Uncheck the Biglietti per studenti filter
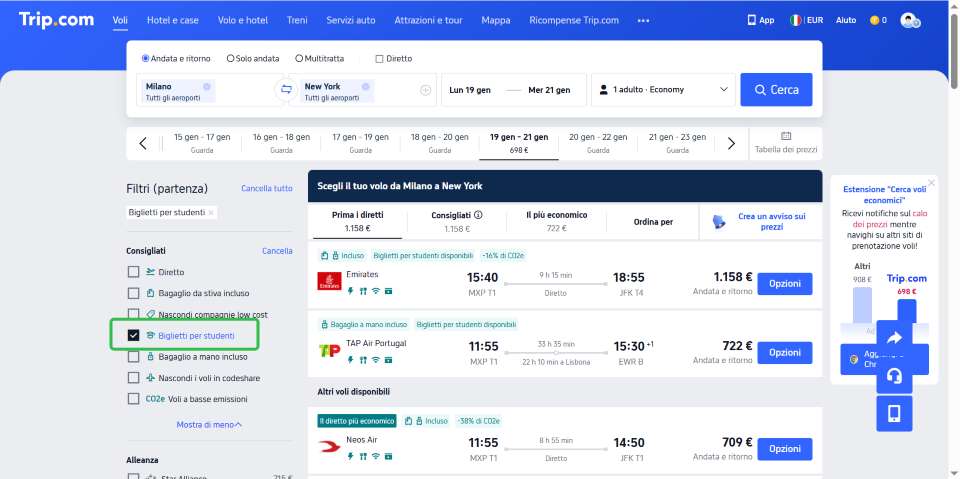Viewport: 960px width, 479px height. tap(133, 335)
